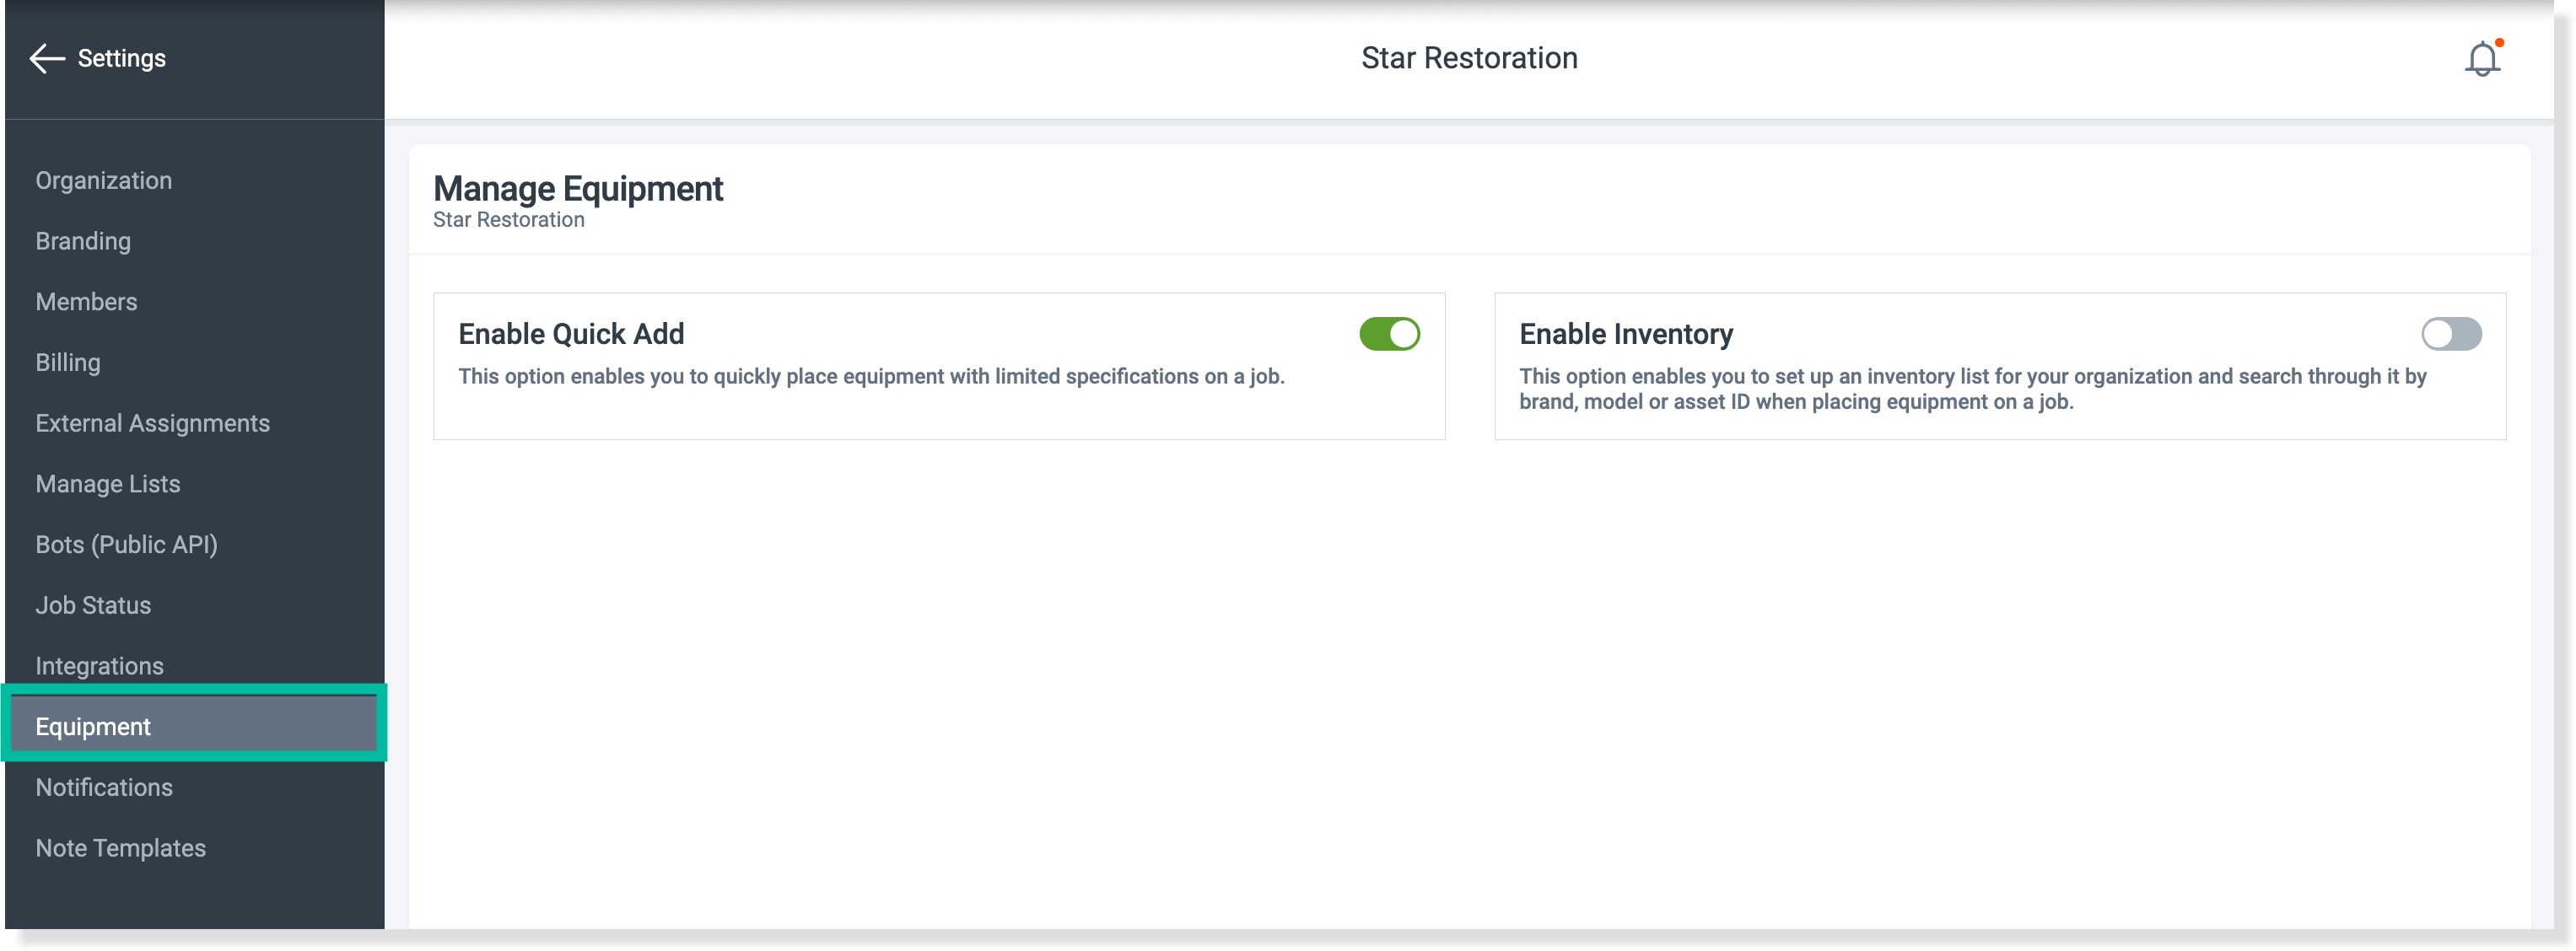The image size is (2576, 951).
Task: Select Bots (Public API) menu item
Action: click(127, 545)
